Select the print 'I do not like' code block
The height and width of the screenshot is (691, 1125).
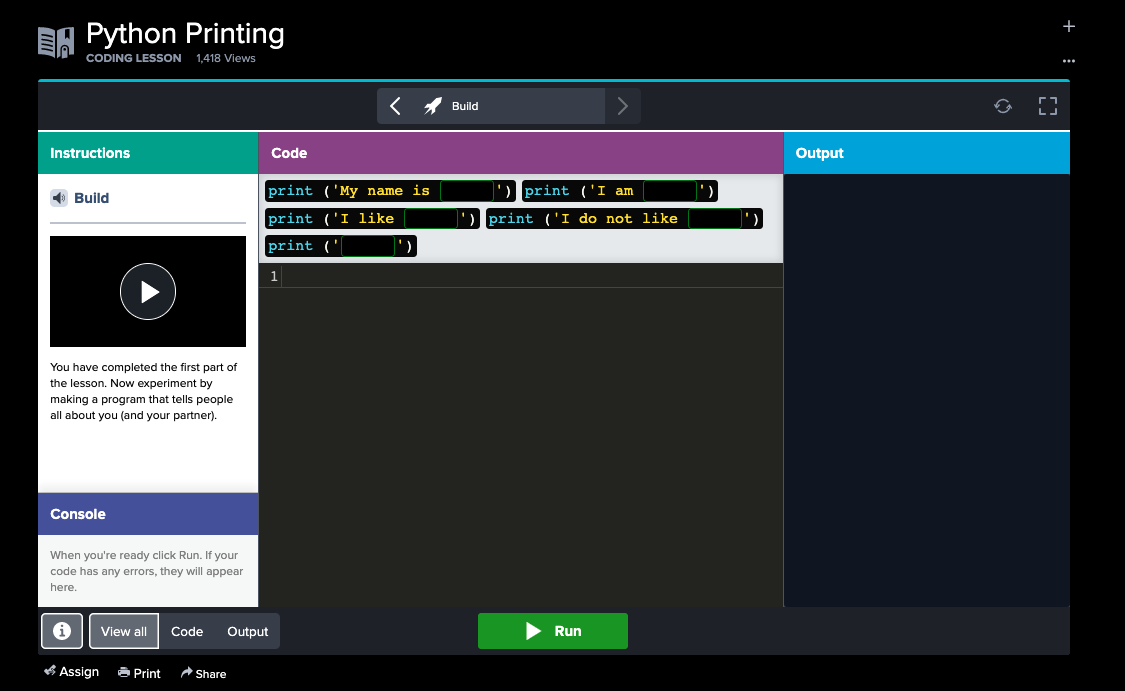pos(624,218)
